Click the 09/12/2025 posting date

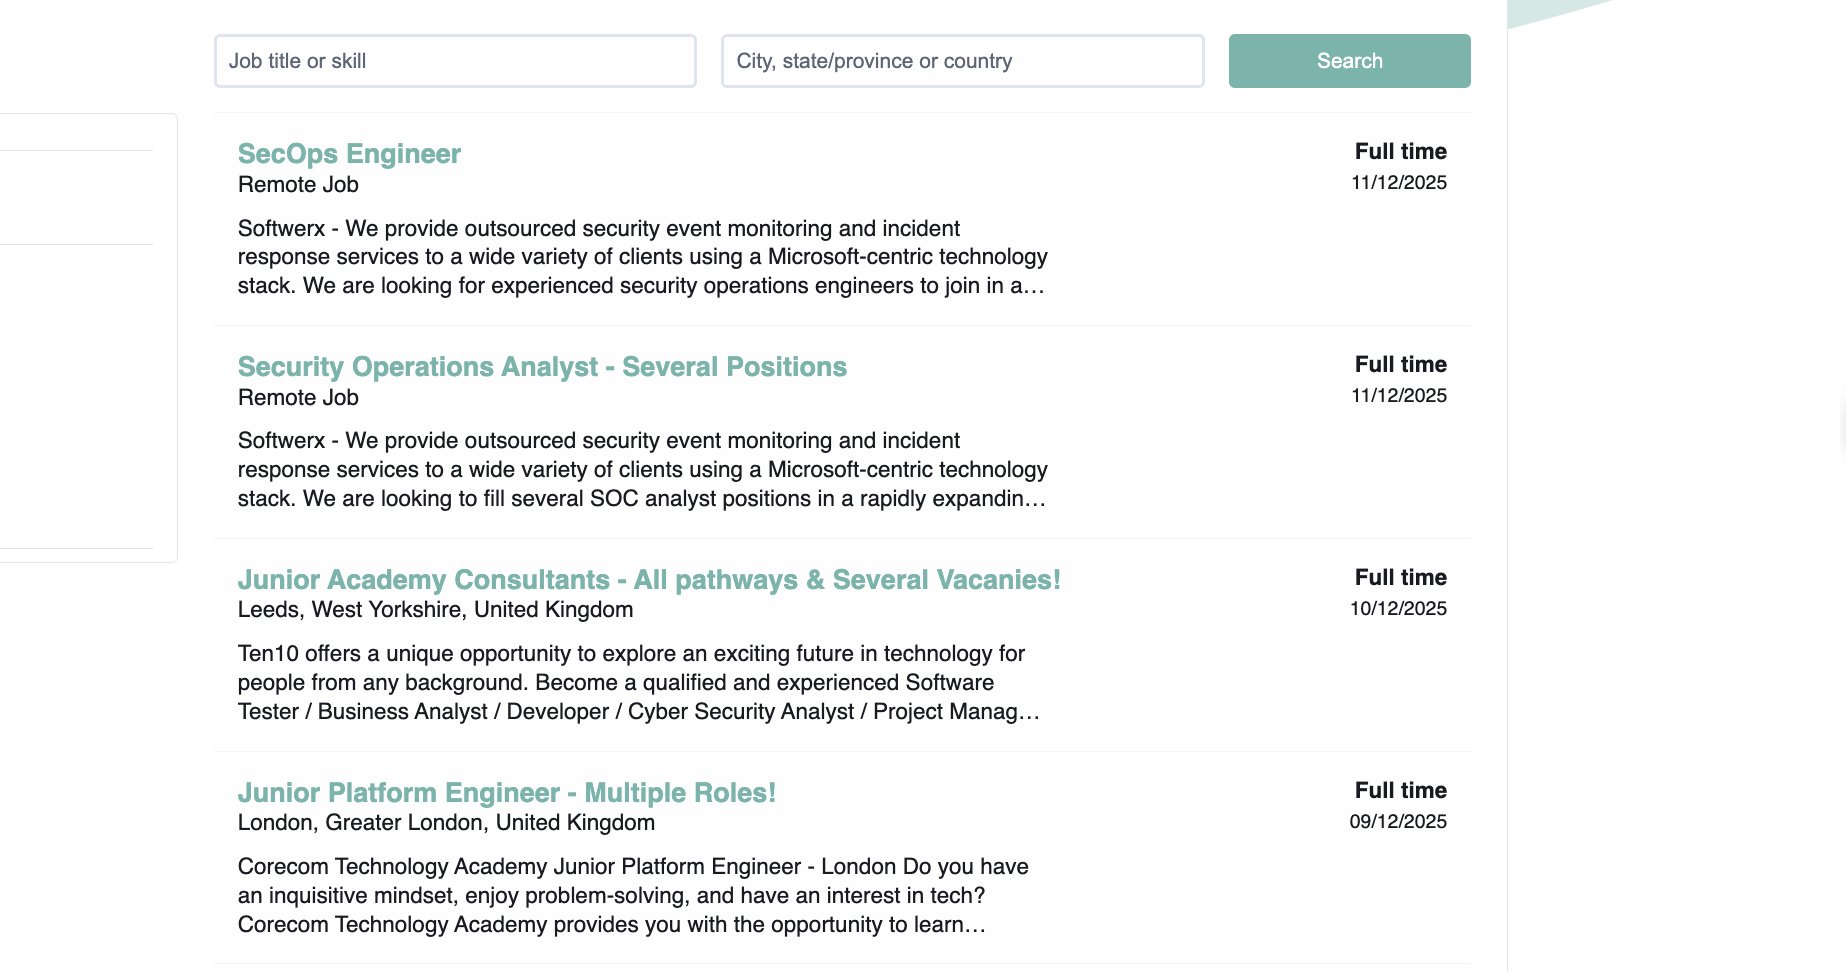(x=1398, y=822)
